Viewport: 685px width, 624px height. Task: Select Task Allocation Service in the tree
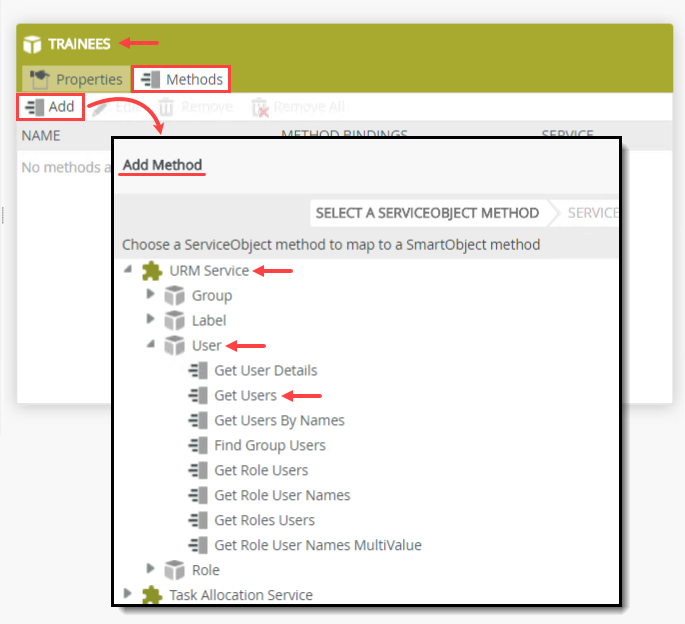pyautogui.click(x=241, y=595)
